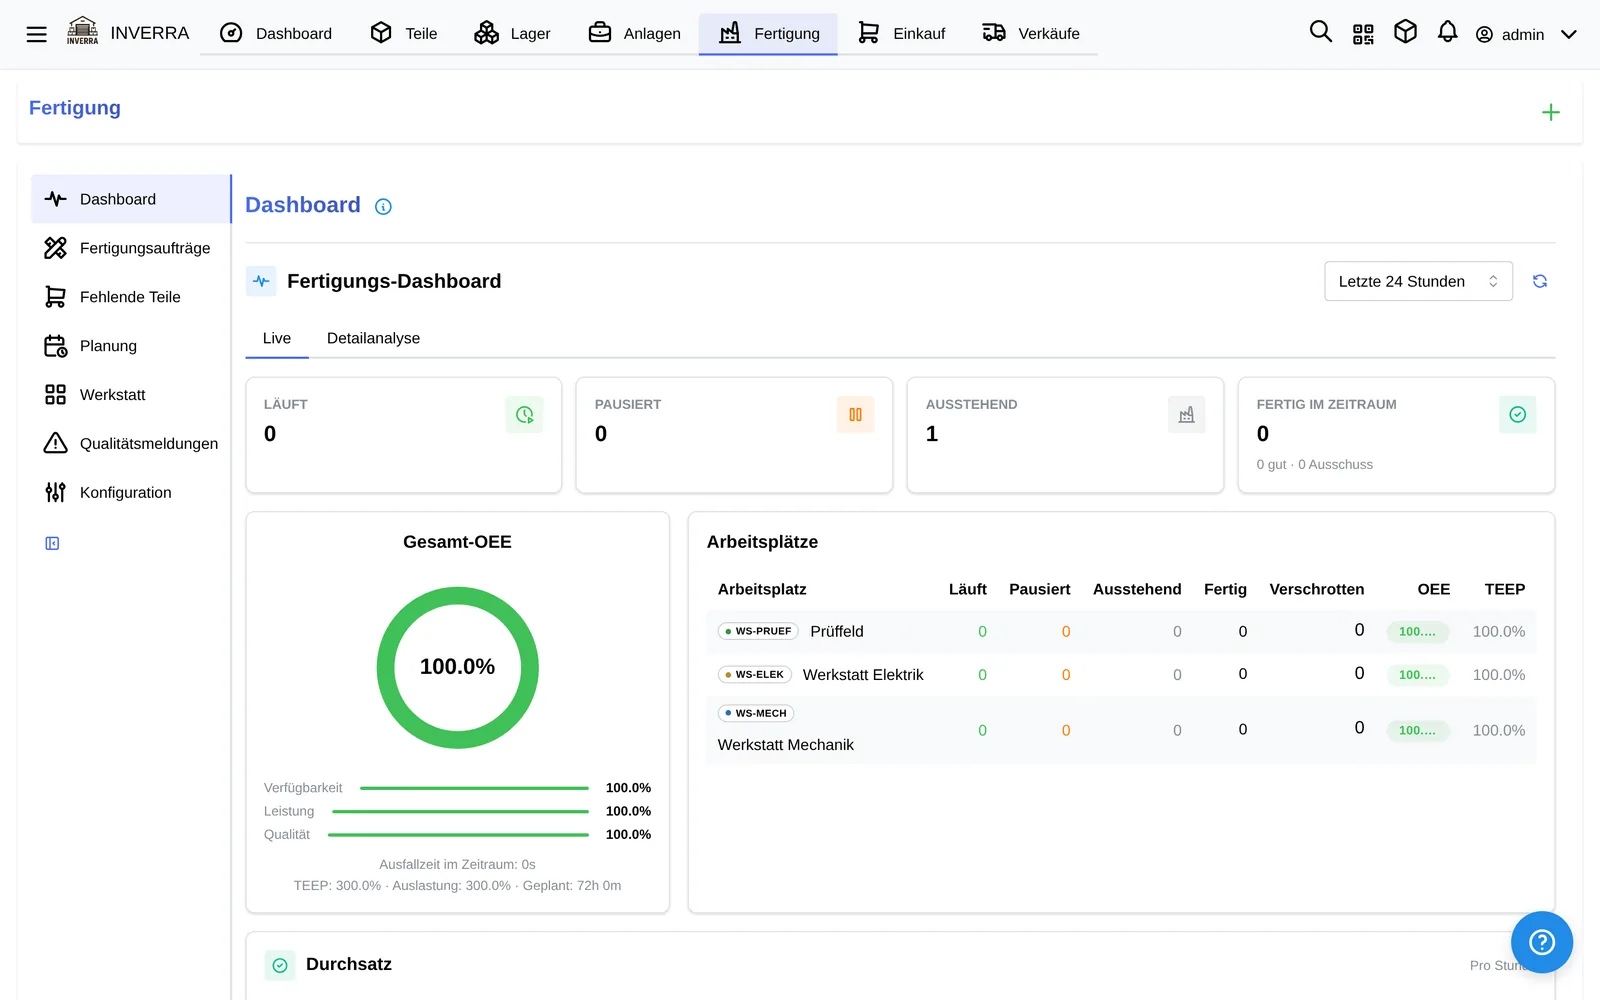Click the Verfügbarkeit progress bar
Viewport: 1600px width, 1000px height.
(x=474, y=788)
